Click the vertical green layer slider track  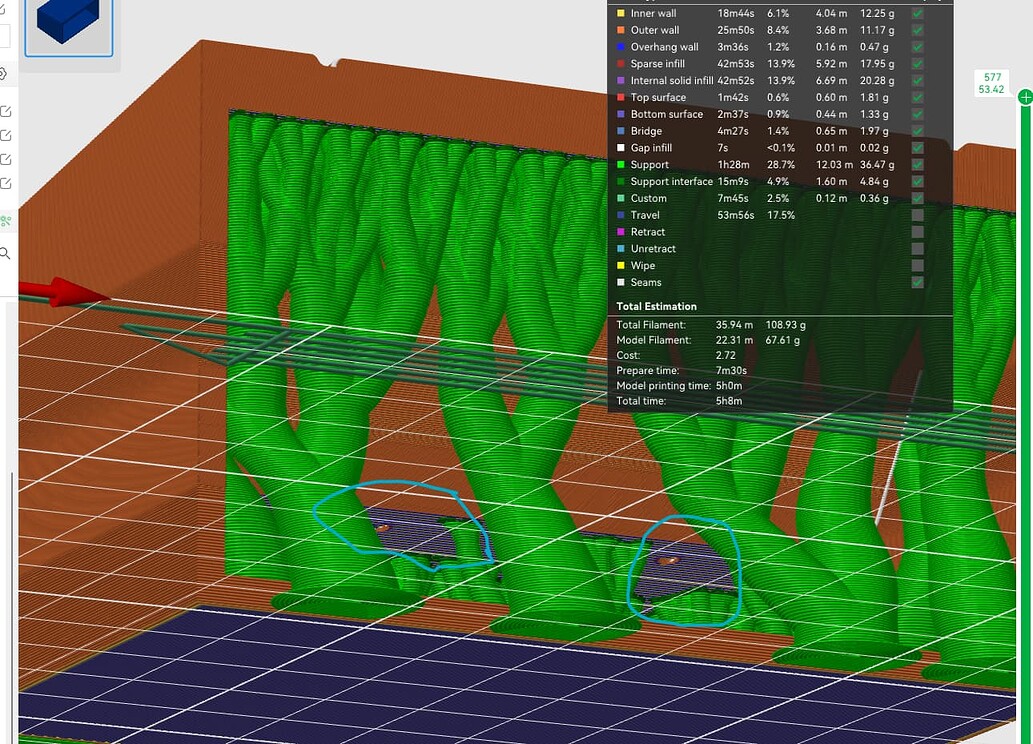tap(1025, 422)
